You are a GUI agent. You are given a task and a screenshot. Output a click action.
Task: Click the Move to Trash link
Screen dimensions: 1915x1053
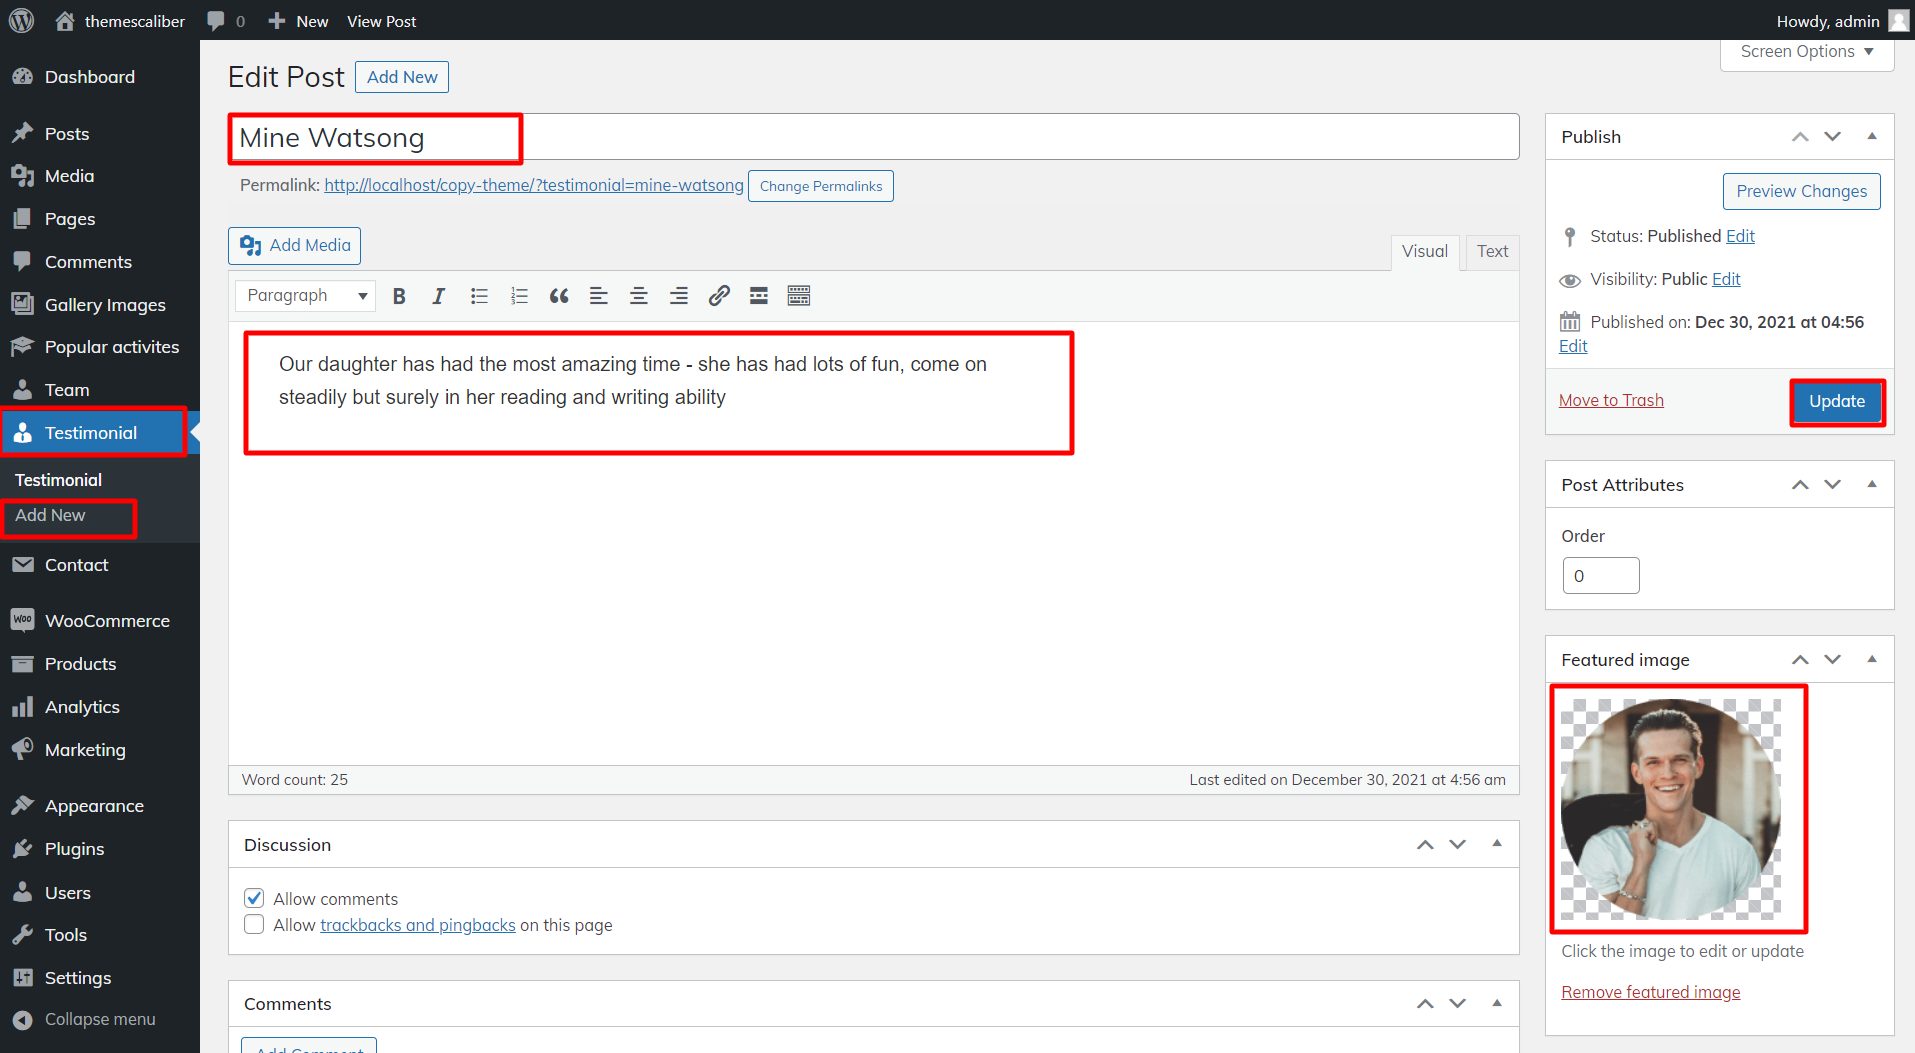[x=1611, y=401]
